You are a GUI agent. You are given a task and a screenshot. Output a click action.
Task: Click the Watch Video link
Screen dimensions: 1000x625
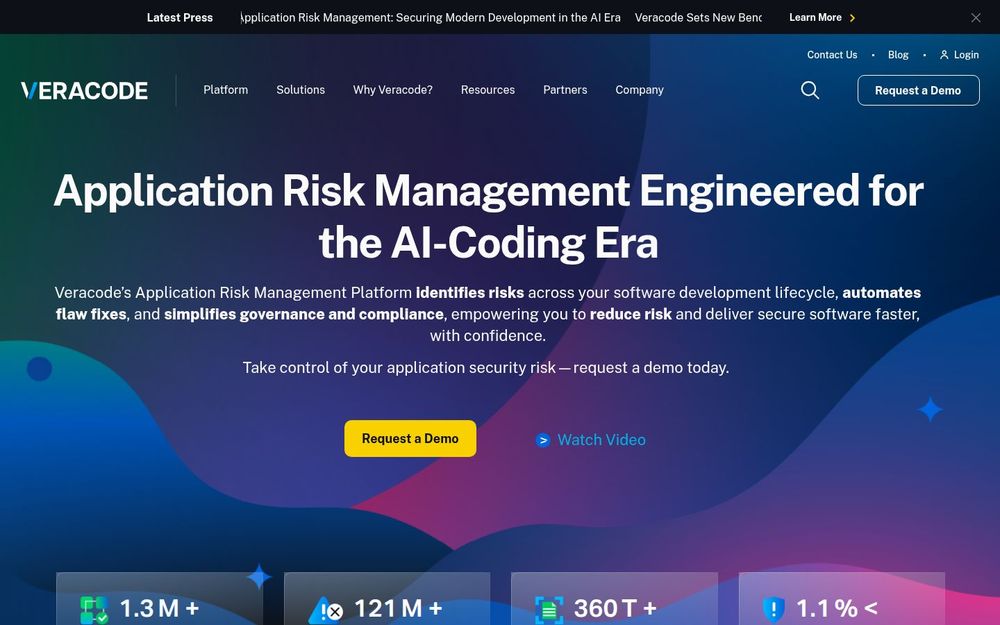pos(601,440)
